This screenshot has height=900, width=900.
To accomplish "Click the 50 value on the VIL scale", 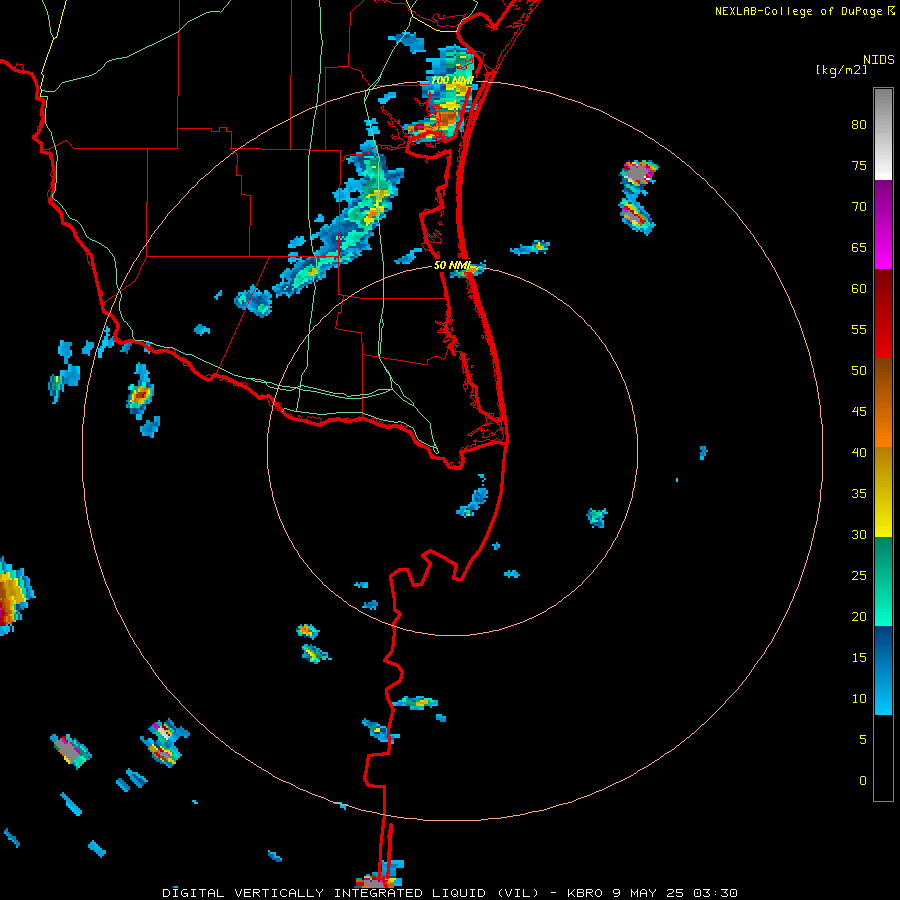I will click(x=859, y=371).
